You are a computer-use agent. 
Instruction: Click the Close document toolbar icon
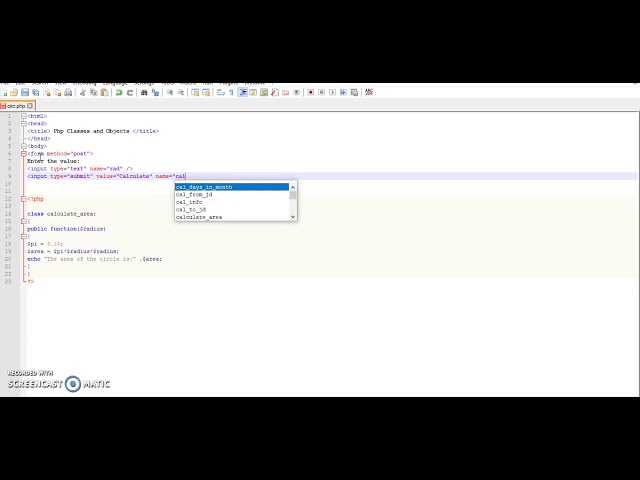(x=47, y=93)
